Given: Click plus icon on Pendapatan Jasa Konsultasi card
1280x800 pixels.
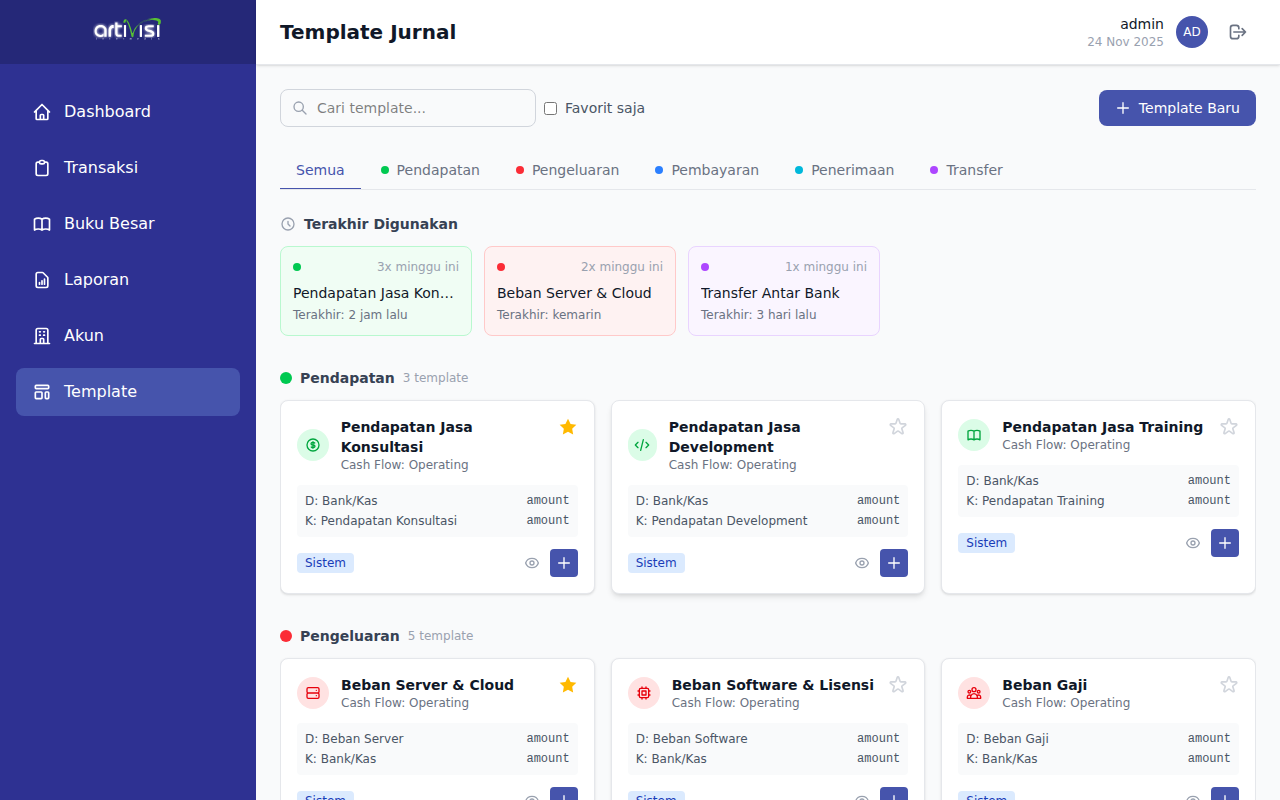Looking at the screenshot, I should (564, 563).
